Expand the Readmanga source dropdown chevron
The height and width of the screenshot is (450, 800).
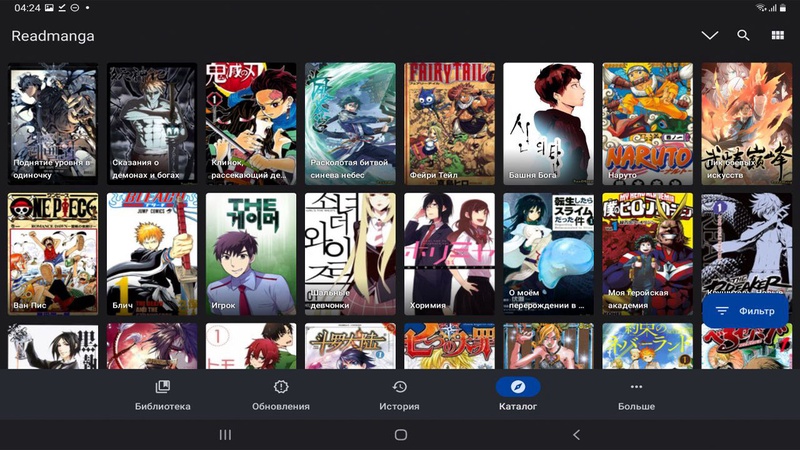pos(710,35)
